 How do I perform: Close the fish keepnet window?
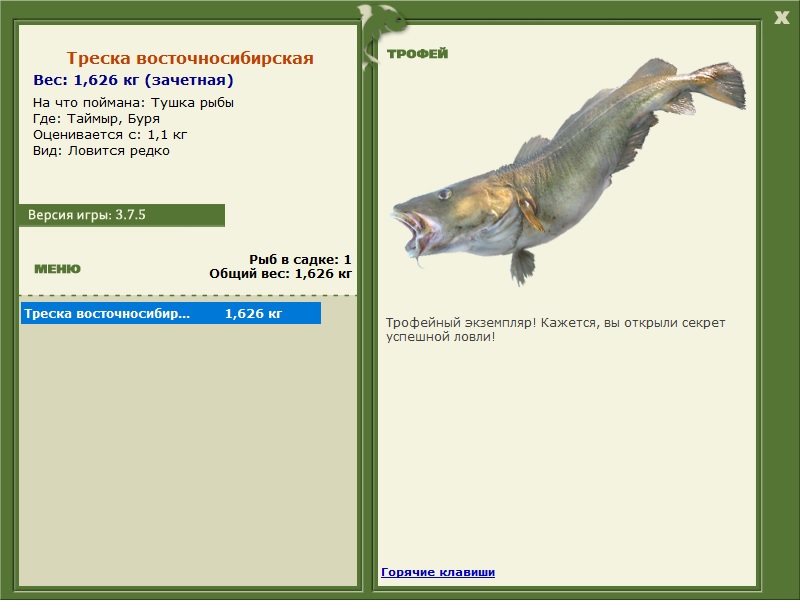[x=781, y=18]
